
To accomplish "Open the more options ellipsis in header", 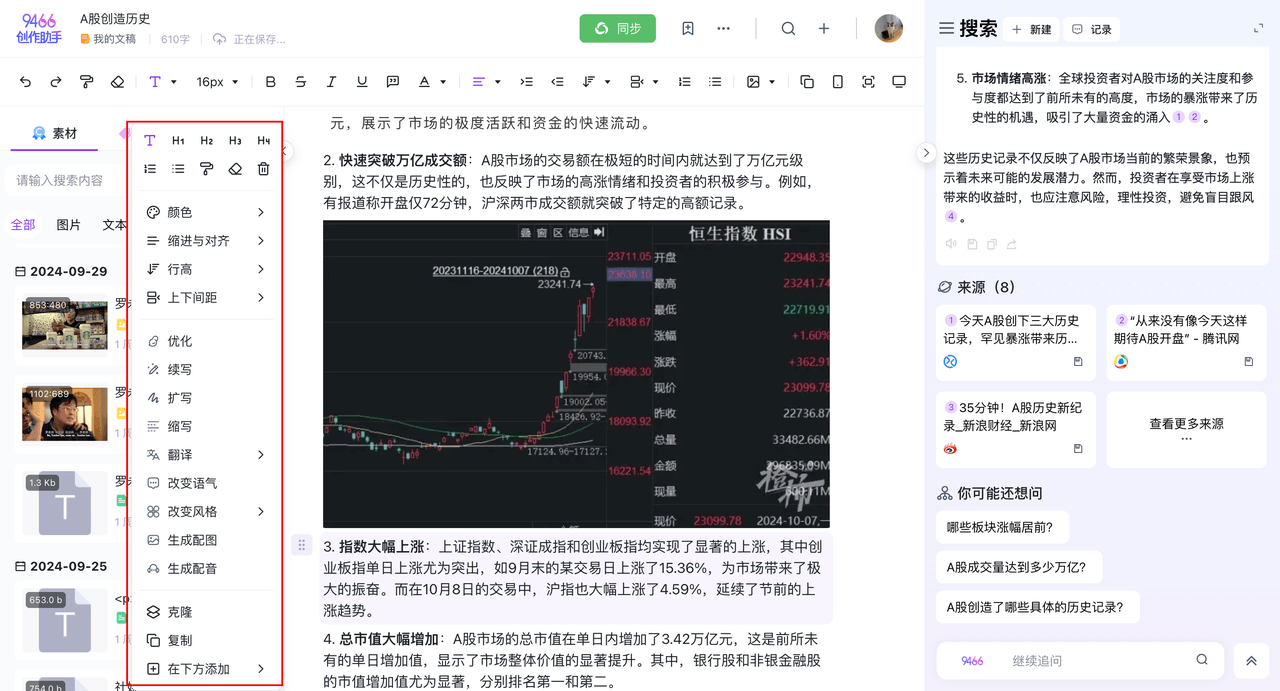I will click(723, 29).
